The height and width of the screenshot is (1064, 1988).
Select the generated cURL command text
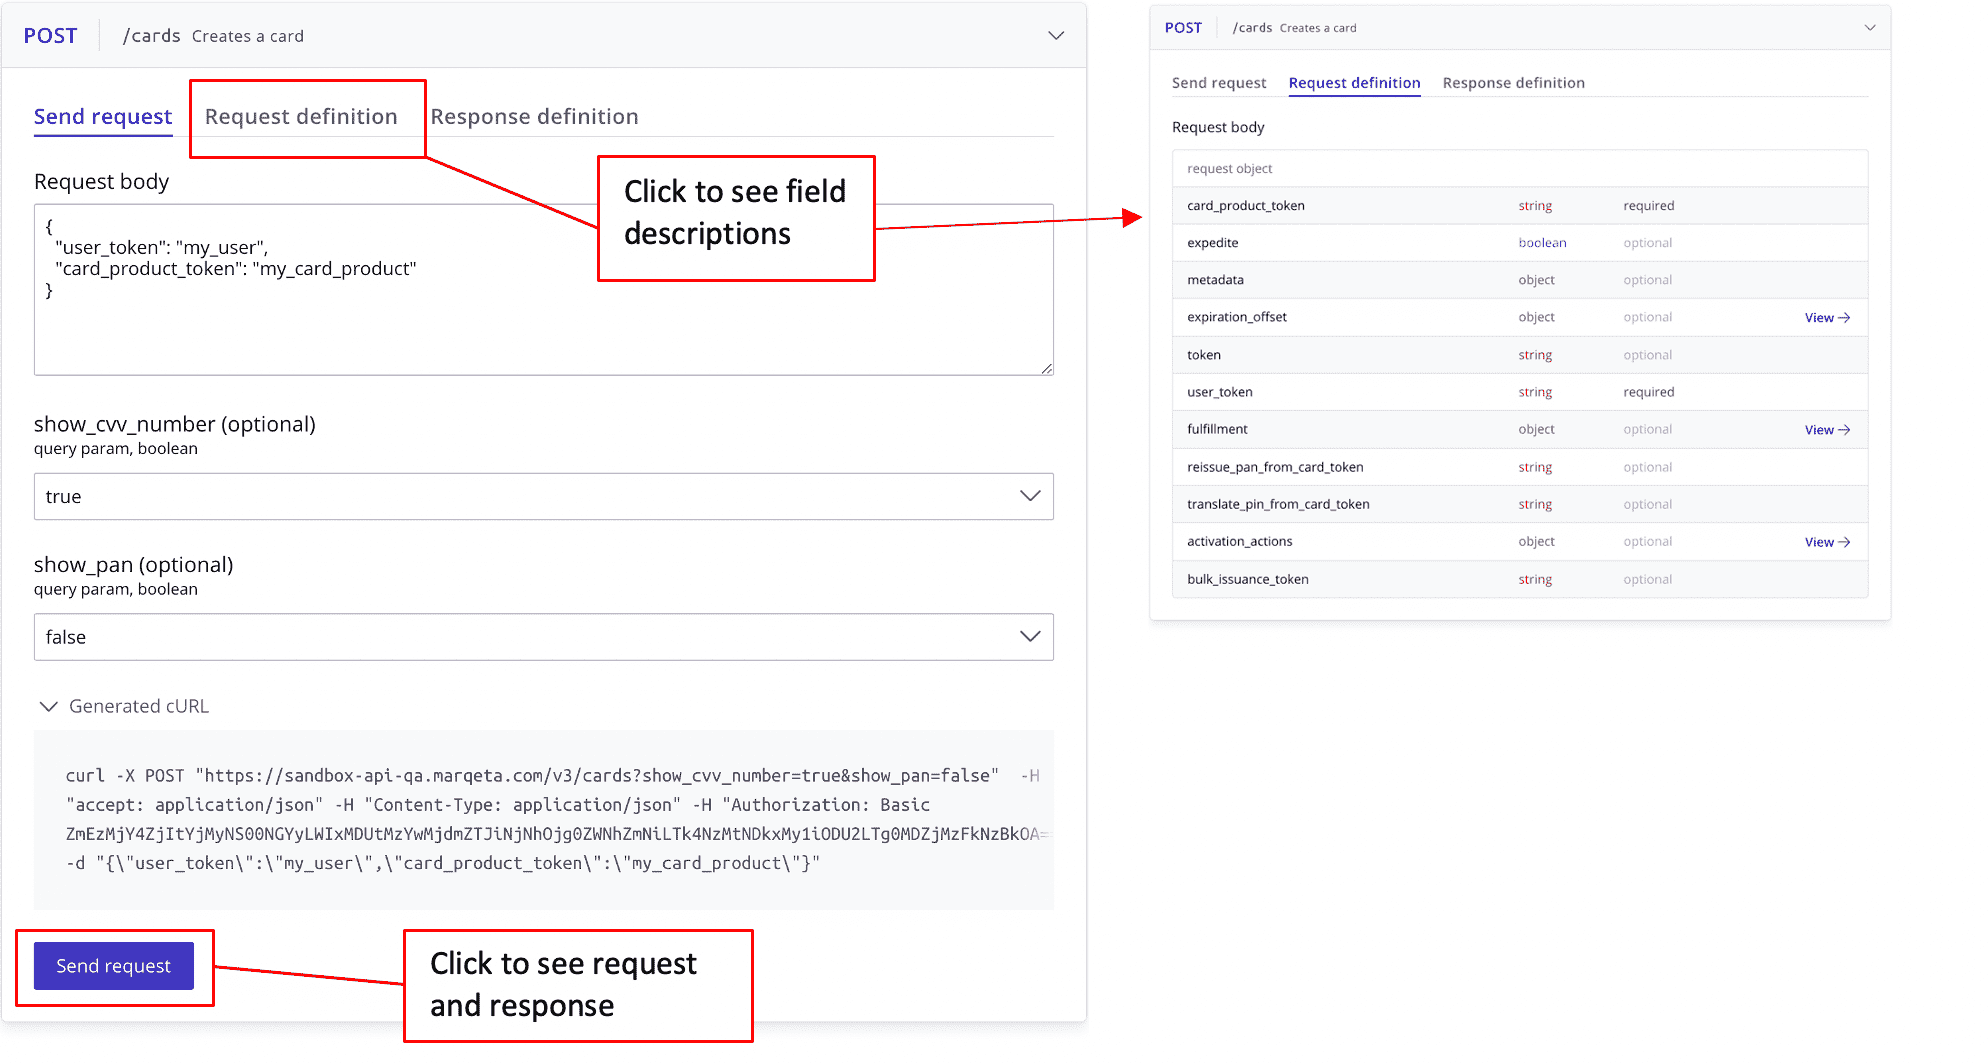click(x=543, y=818)
